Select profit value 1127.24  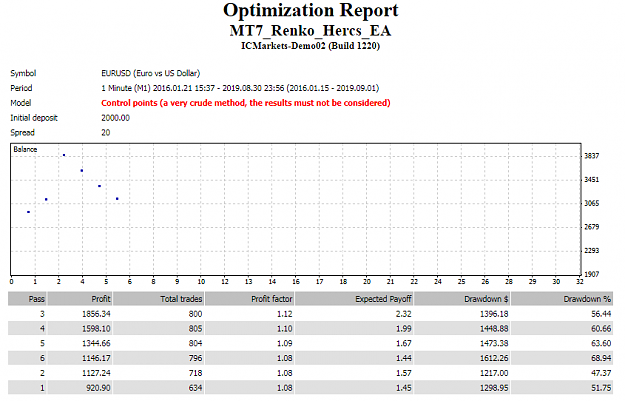(x=96, y=373)
